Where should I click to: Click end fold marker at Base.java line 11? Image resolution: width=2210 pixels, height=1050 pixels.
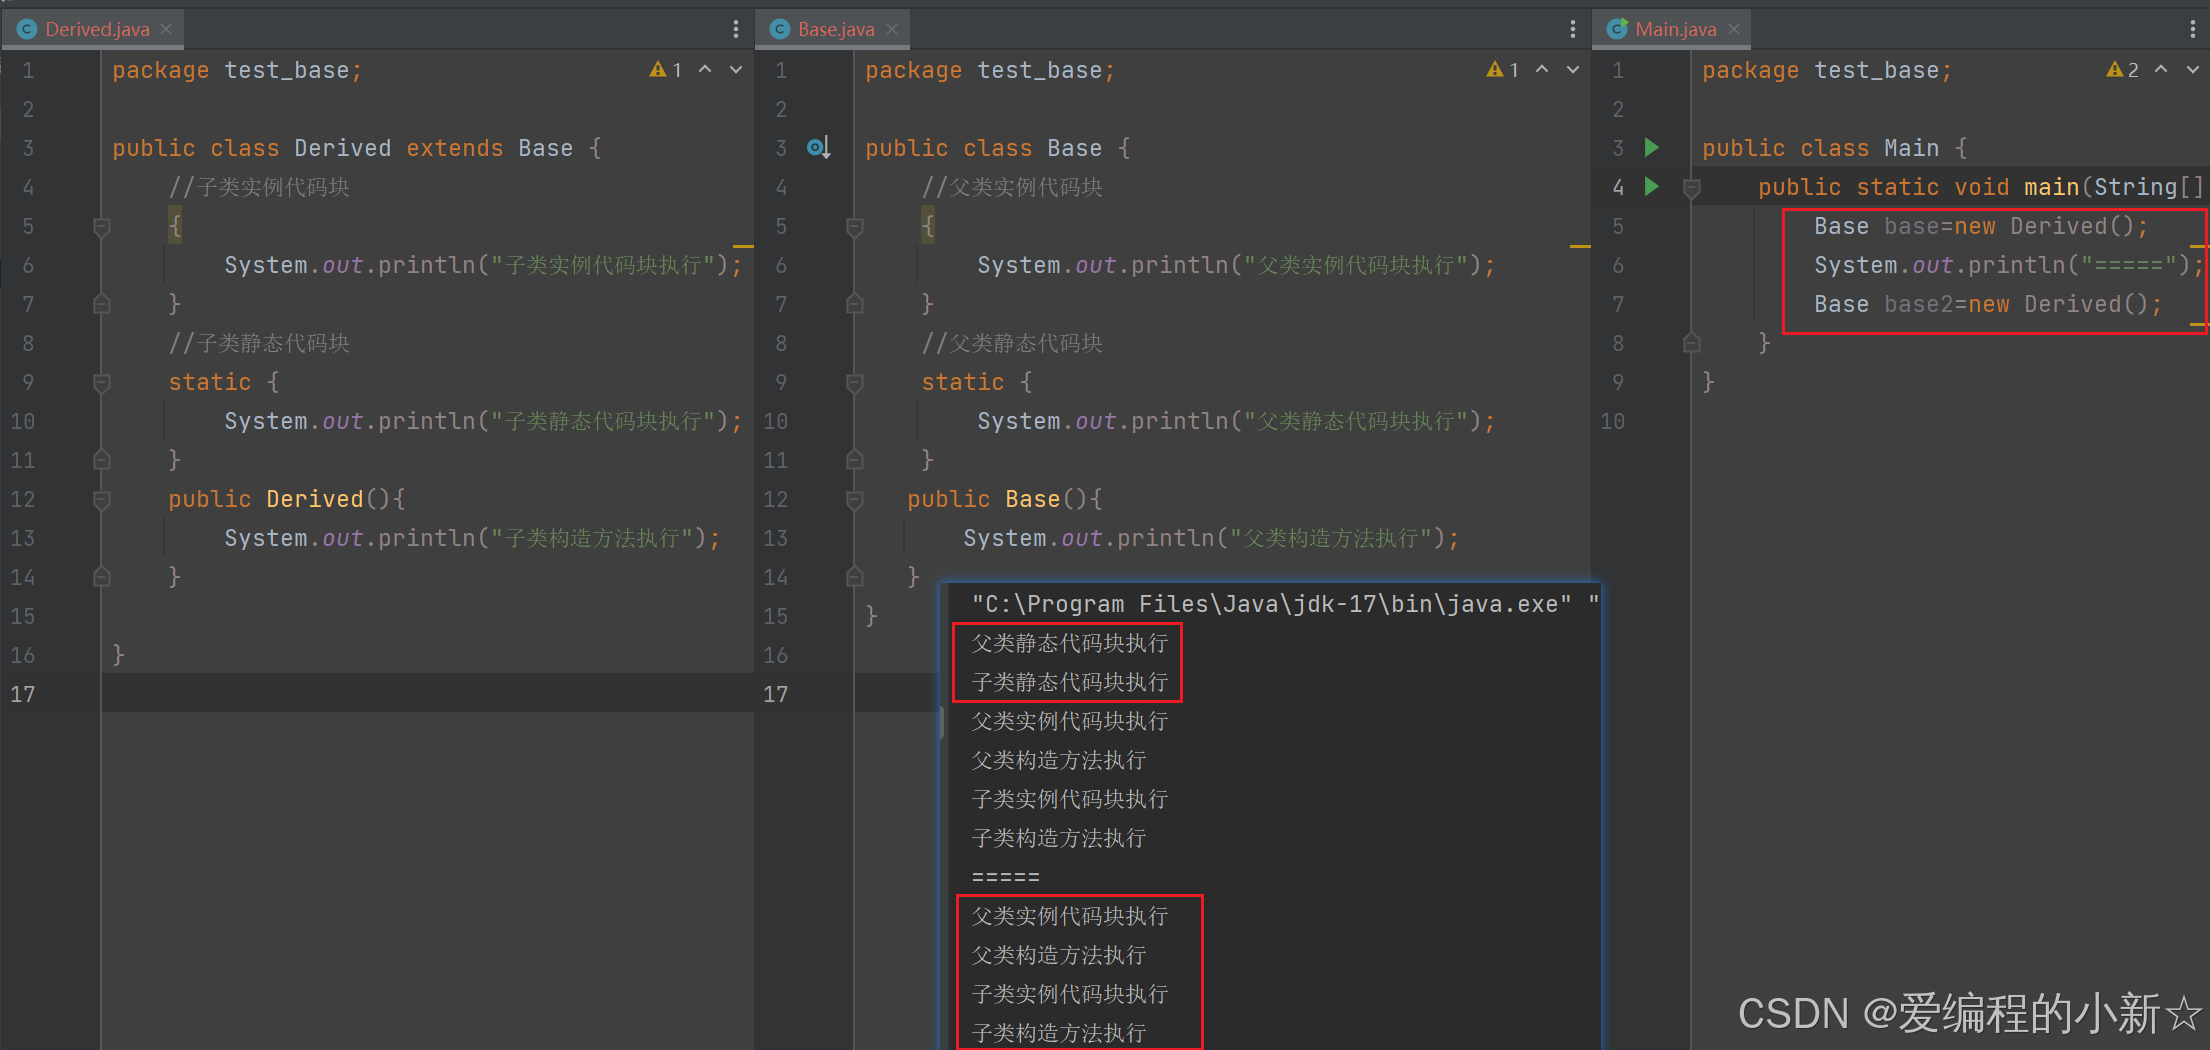click(x=854, y=460)
